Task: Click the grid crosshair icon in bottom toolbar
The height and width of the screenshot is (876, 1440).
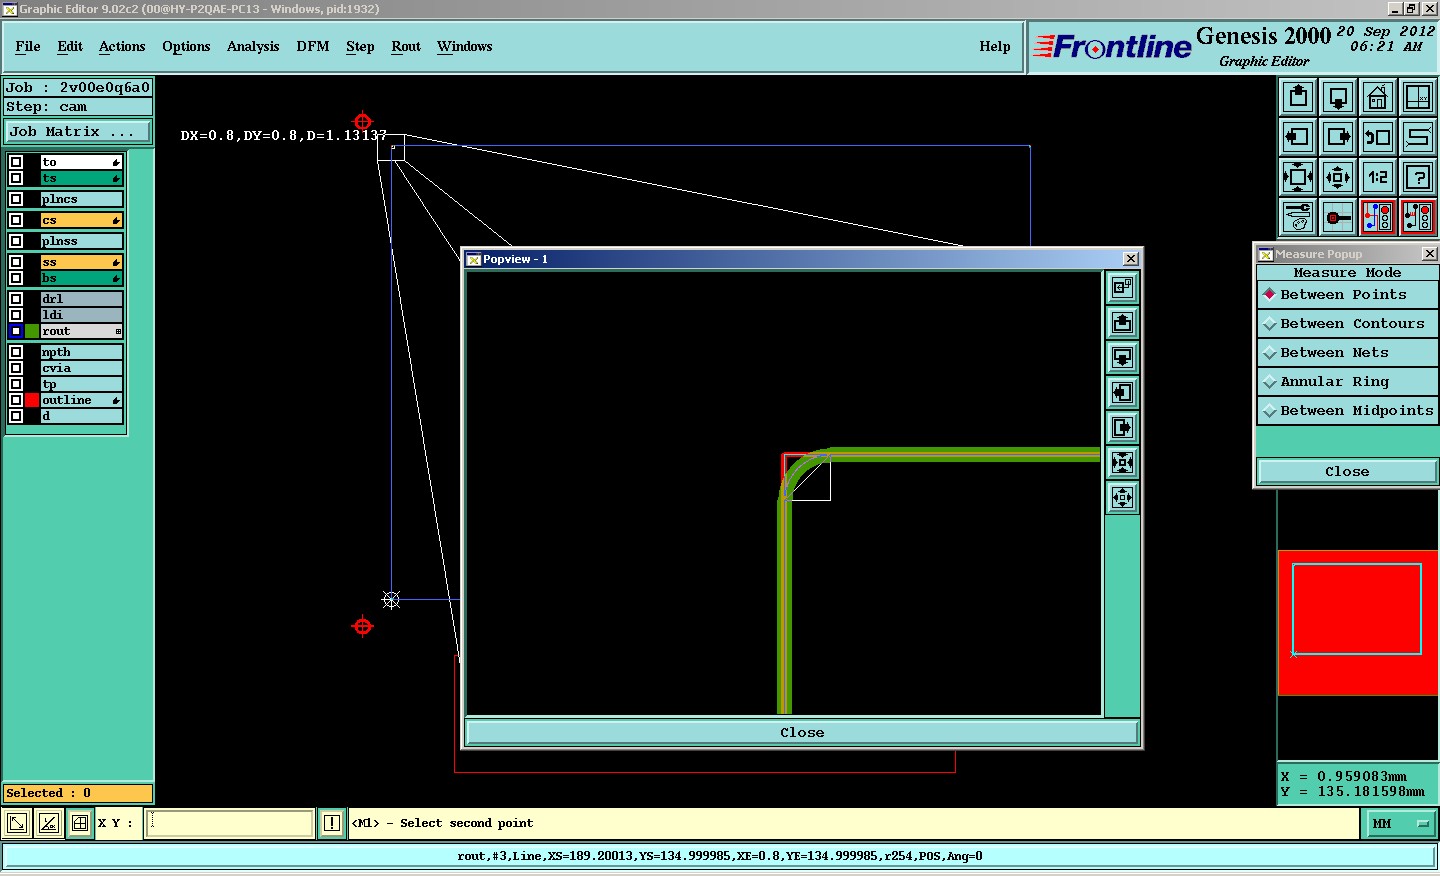Action: coord(80,823)
